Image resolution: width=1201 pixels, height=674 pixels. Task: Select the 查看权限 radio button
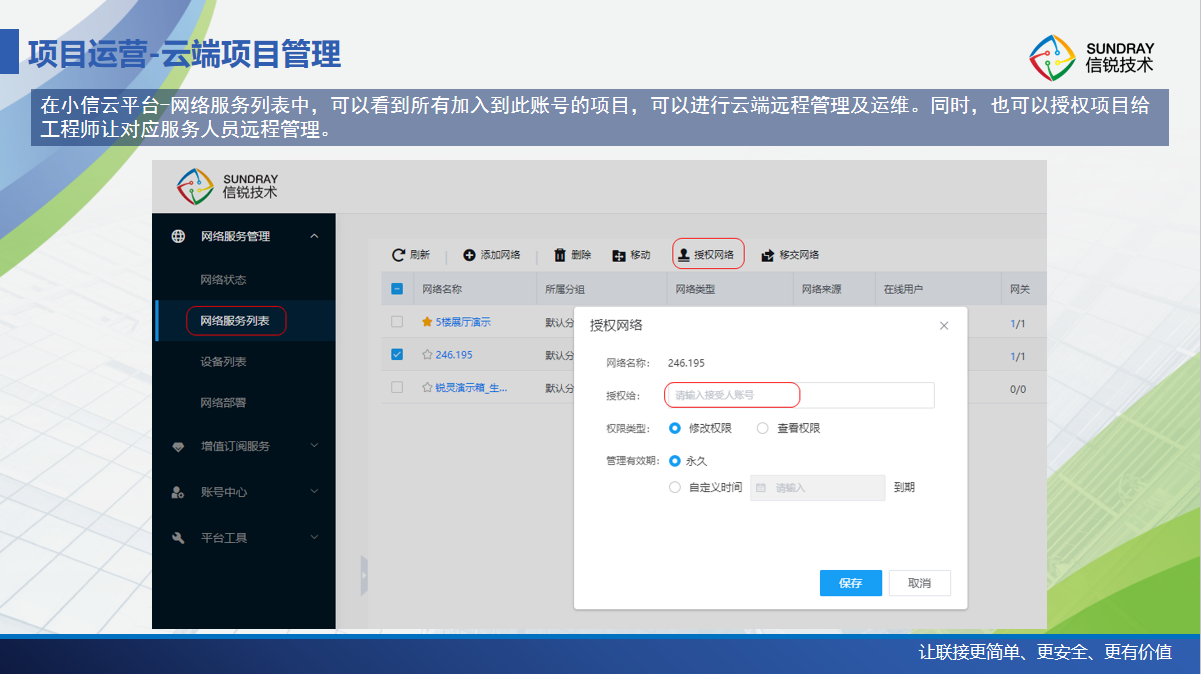tap(762, 428)
